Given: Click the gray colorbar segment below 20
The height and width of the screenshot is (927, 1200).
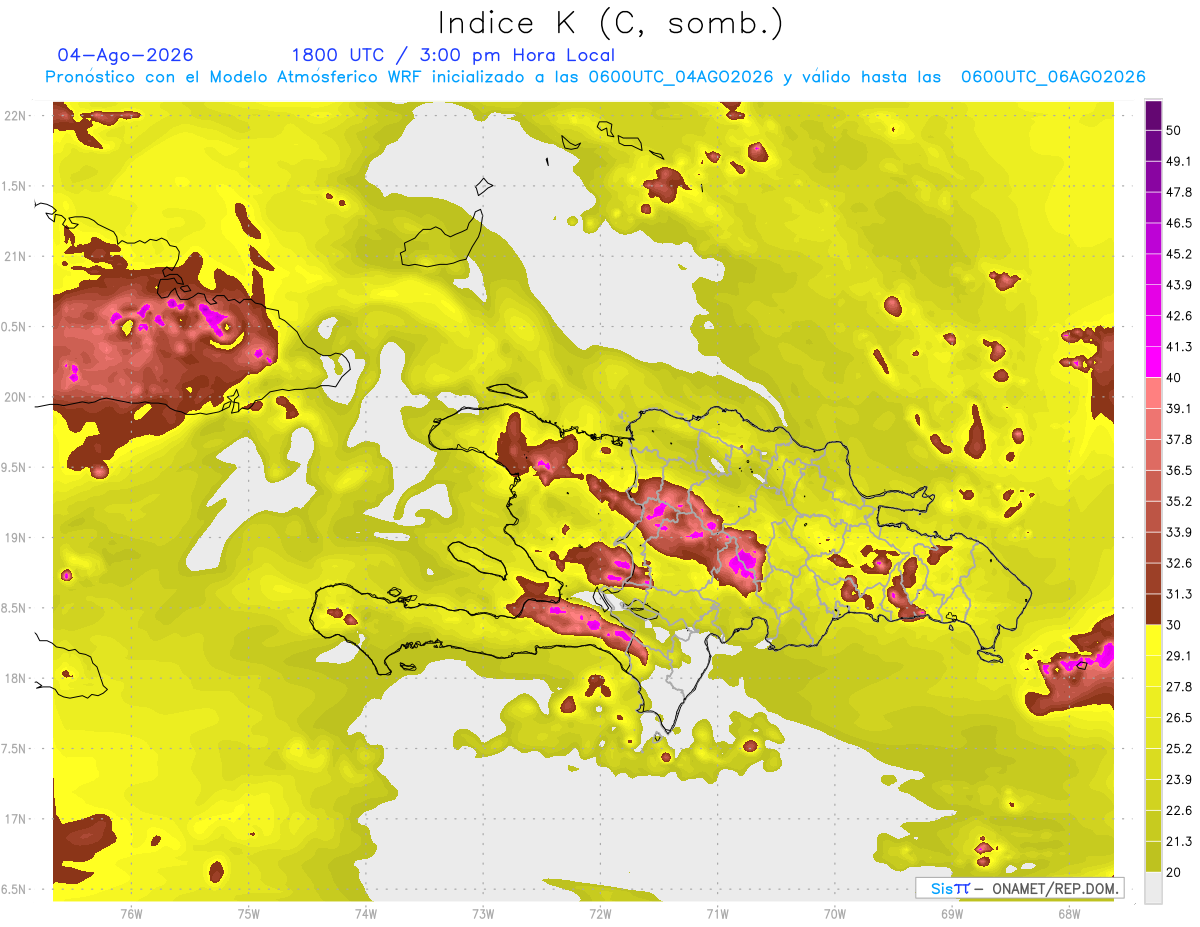Looking at the screenshot, I should 1153,888.
